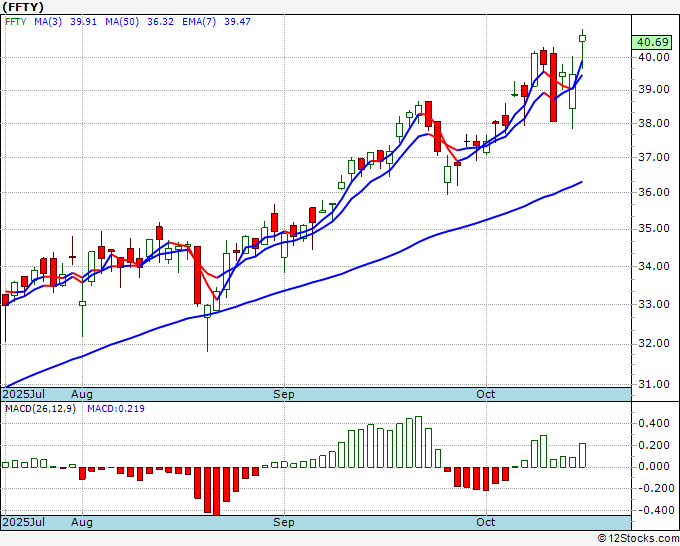Select the MACD(26,12,9) indicator label
The image size is (680, 546).
[x=40, y=409]
